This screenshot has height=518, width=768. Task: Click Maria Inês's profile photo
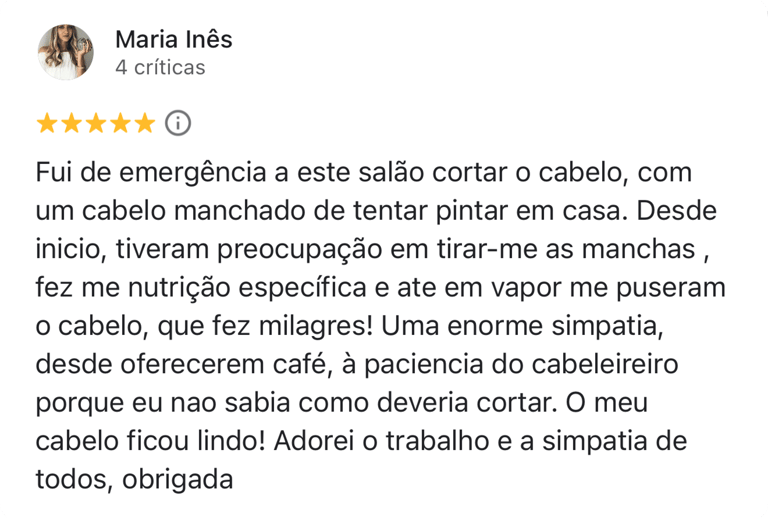click(66, 52)
